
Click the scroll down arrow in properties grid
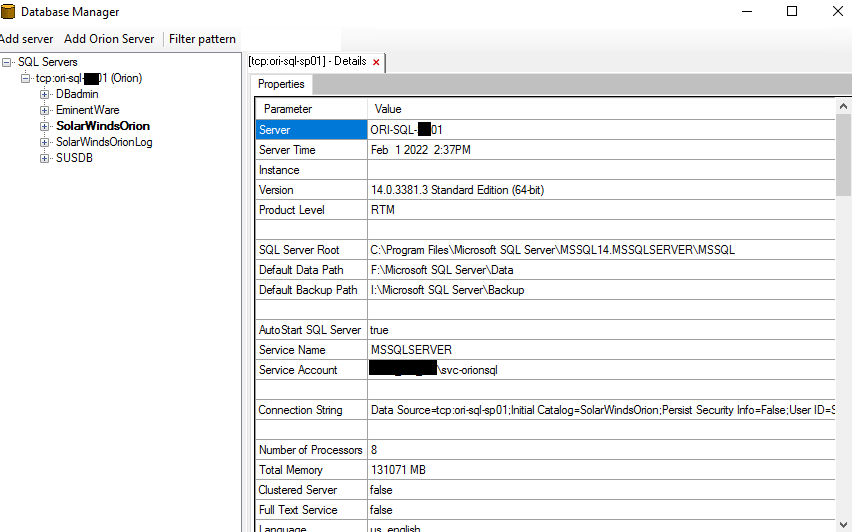coord(843,524)
